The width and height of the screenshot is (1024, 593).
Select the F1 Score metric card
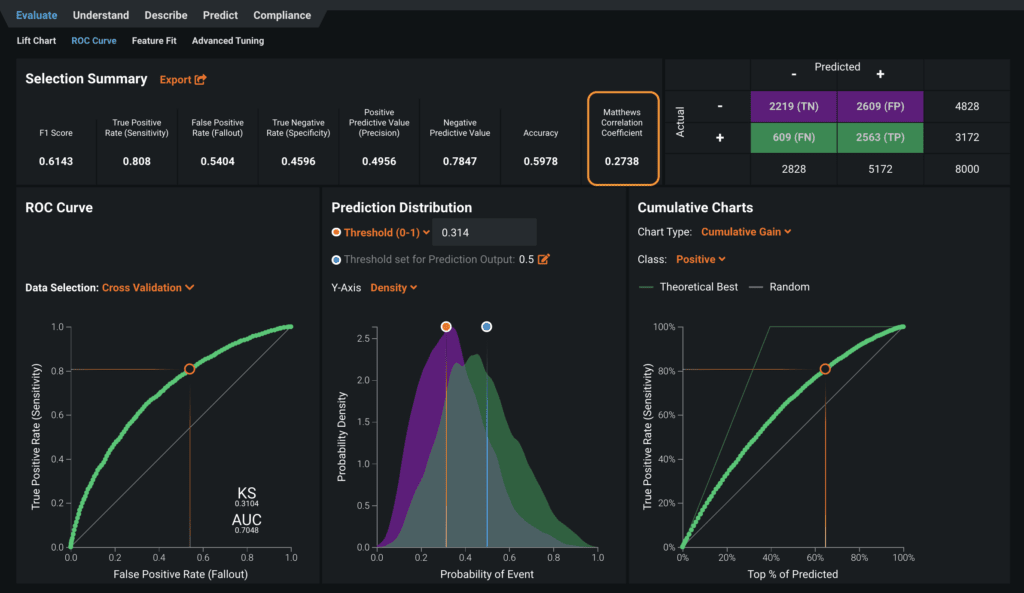56,146
